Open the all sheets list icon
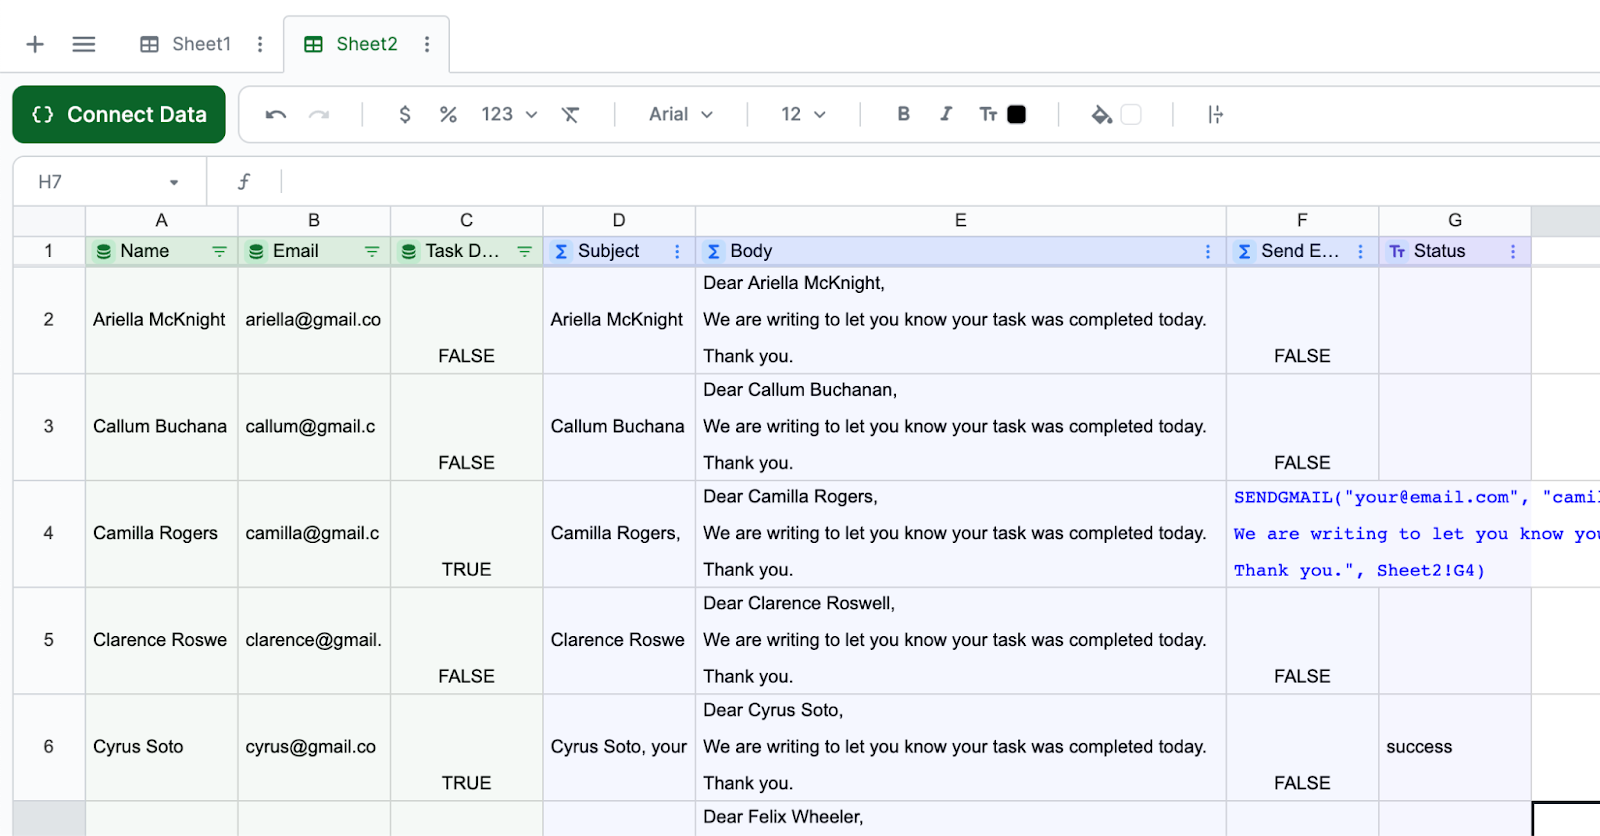The width and height of the screenshot is (1600, 836). [84, 44]
